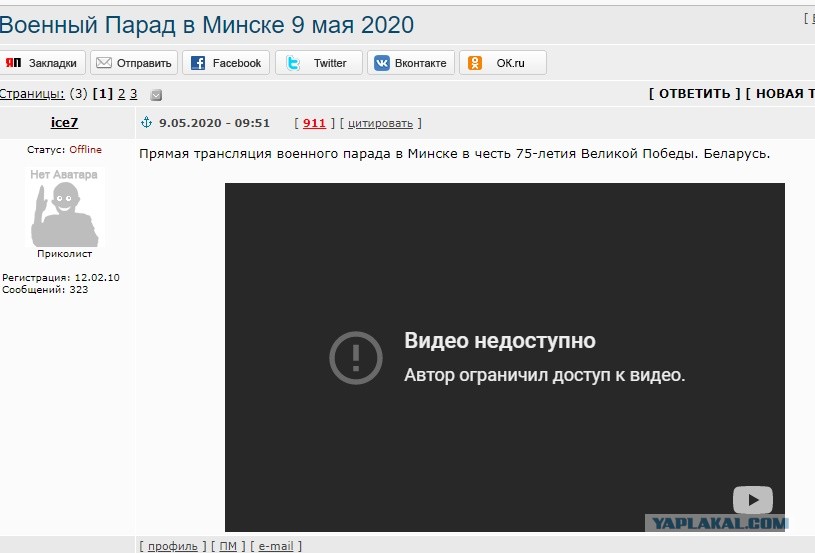Select current page [1] indicator
The width and height of the screenshot is (815, 553).
(x=103, y=94)
